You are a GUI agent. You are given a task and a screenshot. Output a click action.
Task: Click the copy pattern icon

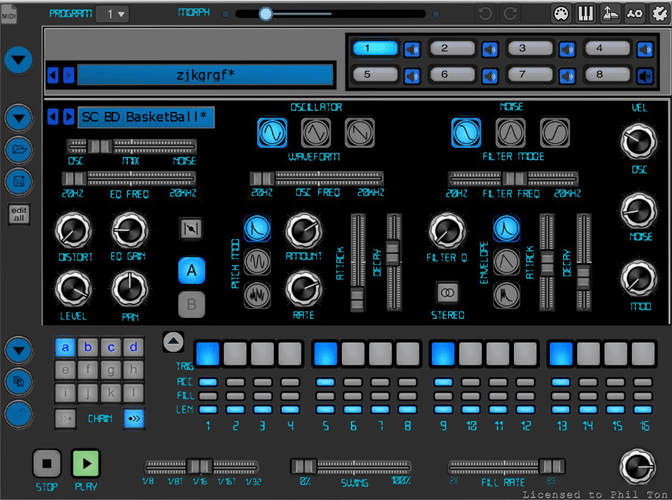pyautogui.click(x=18, y=381)
